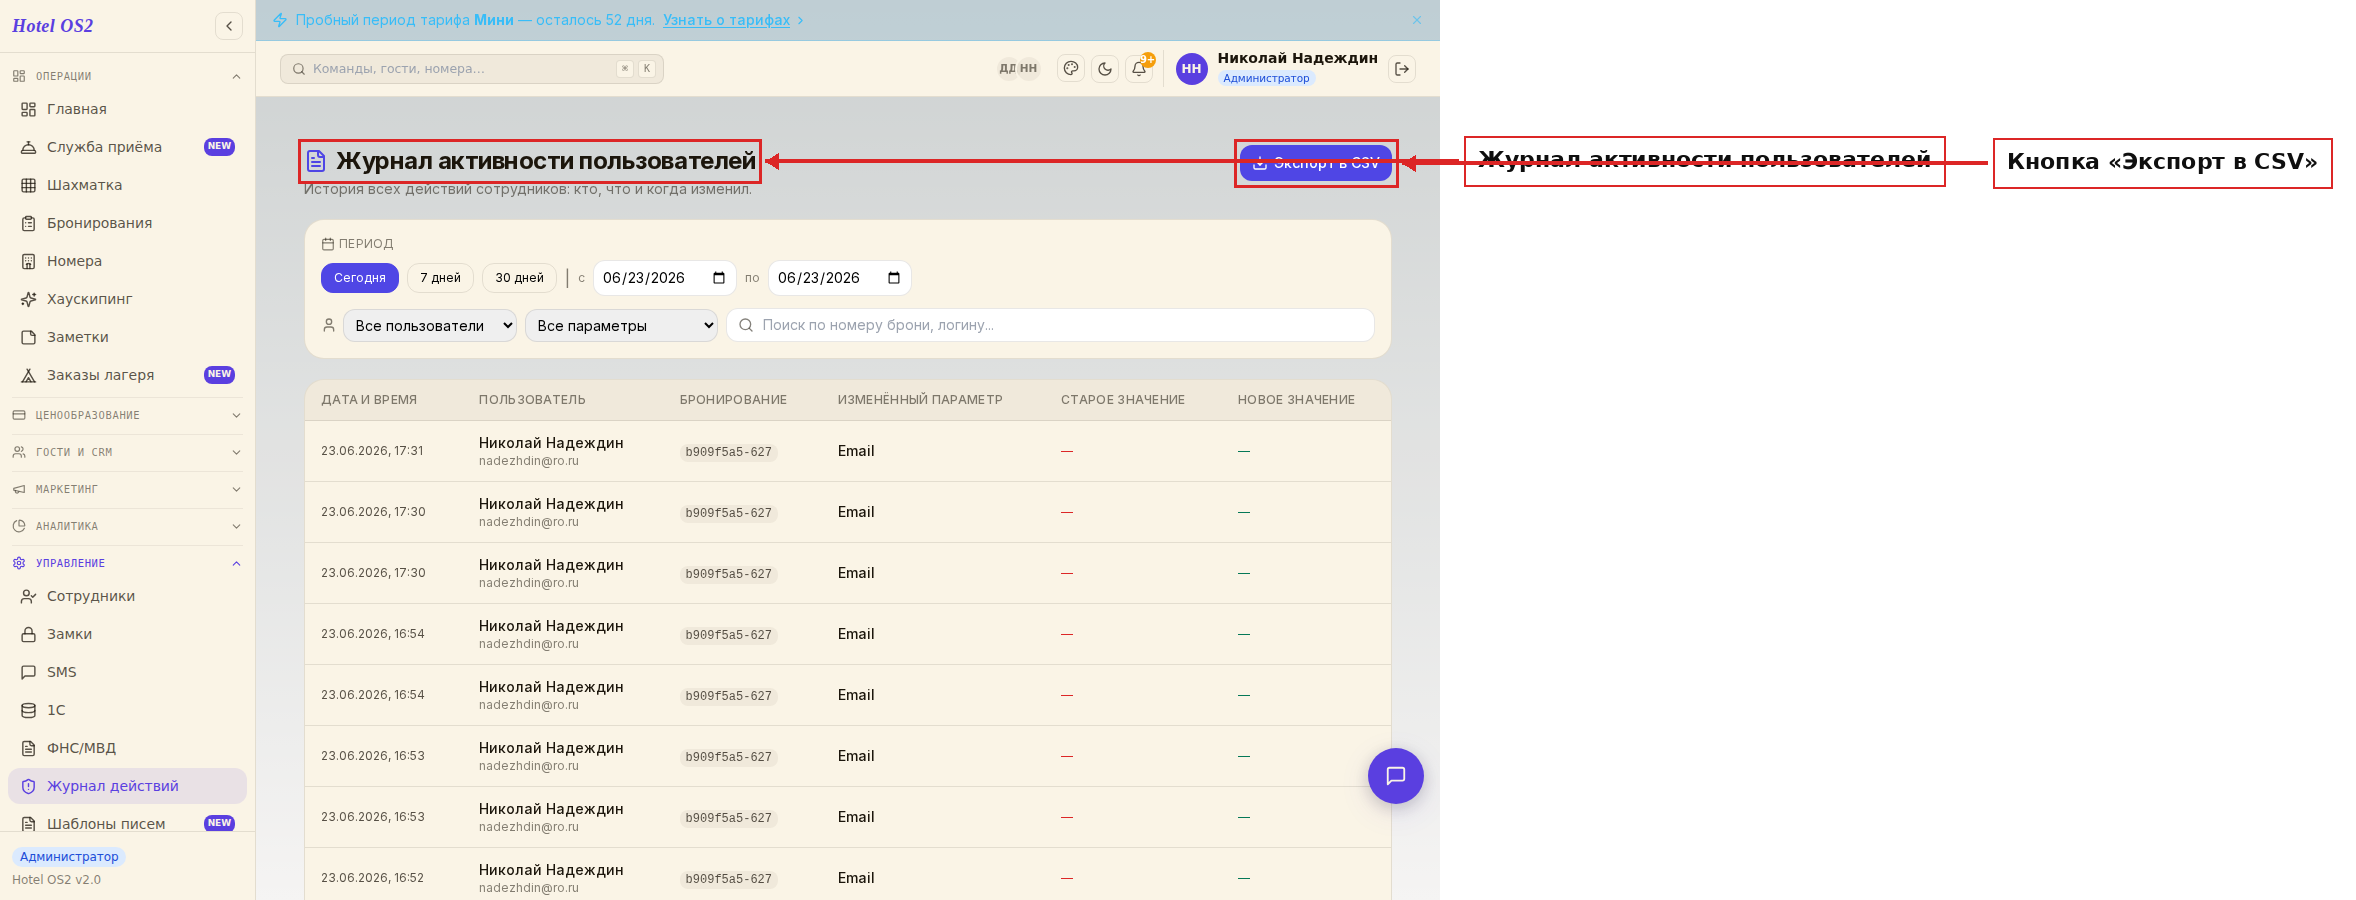Open calendar picker of the start date
2356x900 pixels.
[719, 278]
